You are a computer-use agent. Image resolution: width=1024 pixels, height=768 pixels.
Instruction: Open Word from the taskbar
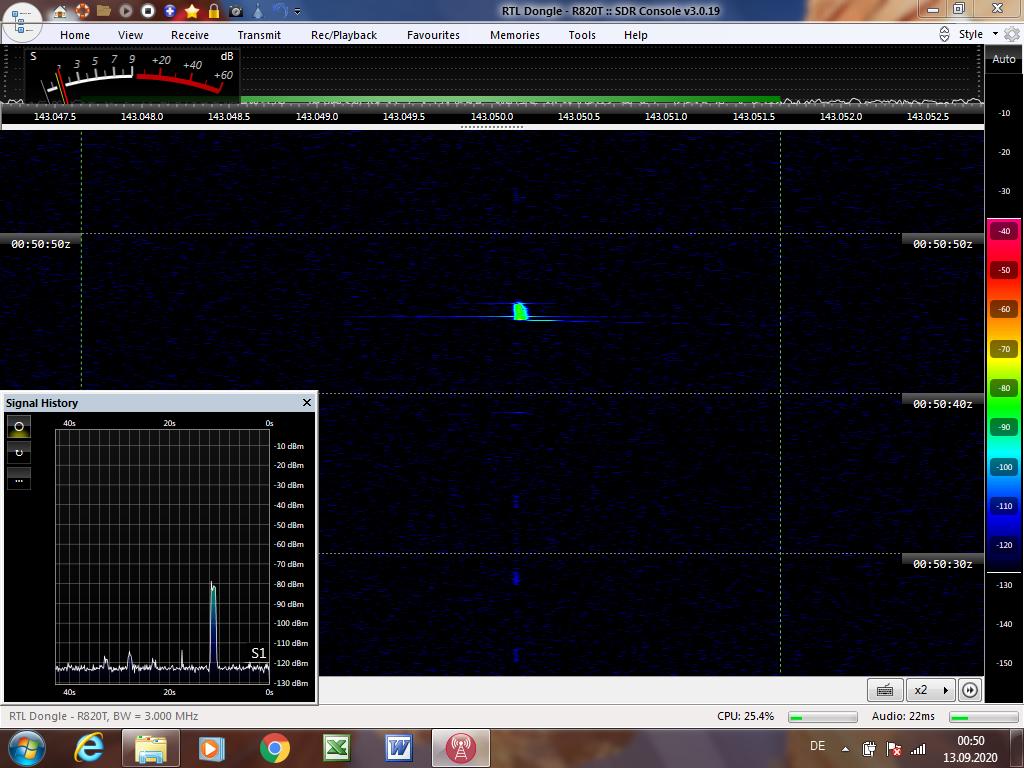(398, 748)
